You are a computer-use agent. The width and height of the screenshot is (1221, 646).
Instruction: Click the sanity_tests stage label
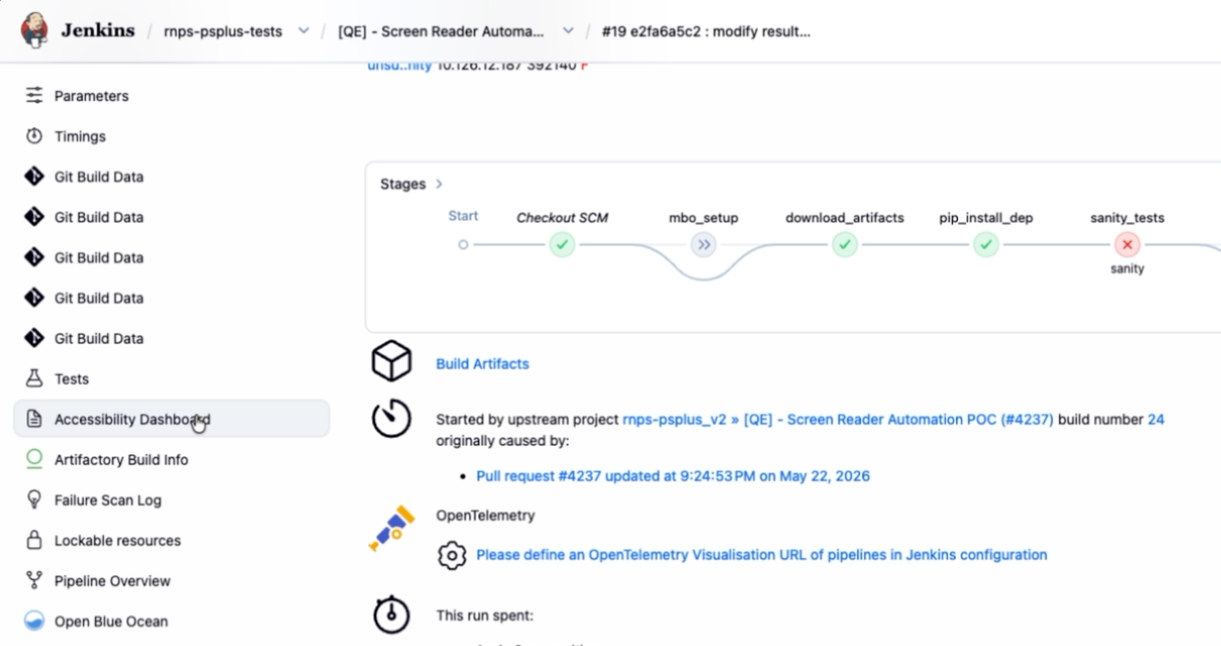pos(1127,217)
